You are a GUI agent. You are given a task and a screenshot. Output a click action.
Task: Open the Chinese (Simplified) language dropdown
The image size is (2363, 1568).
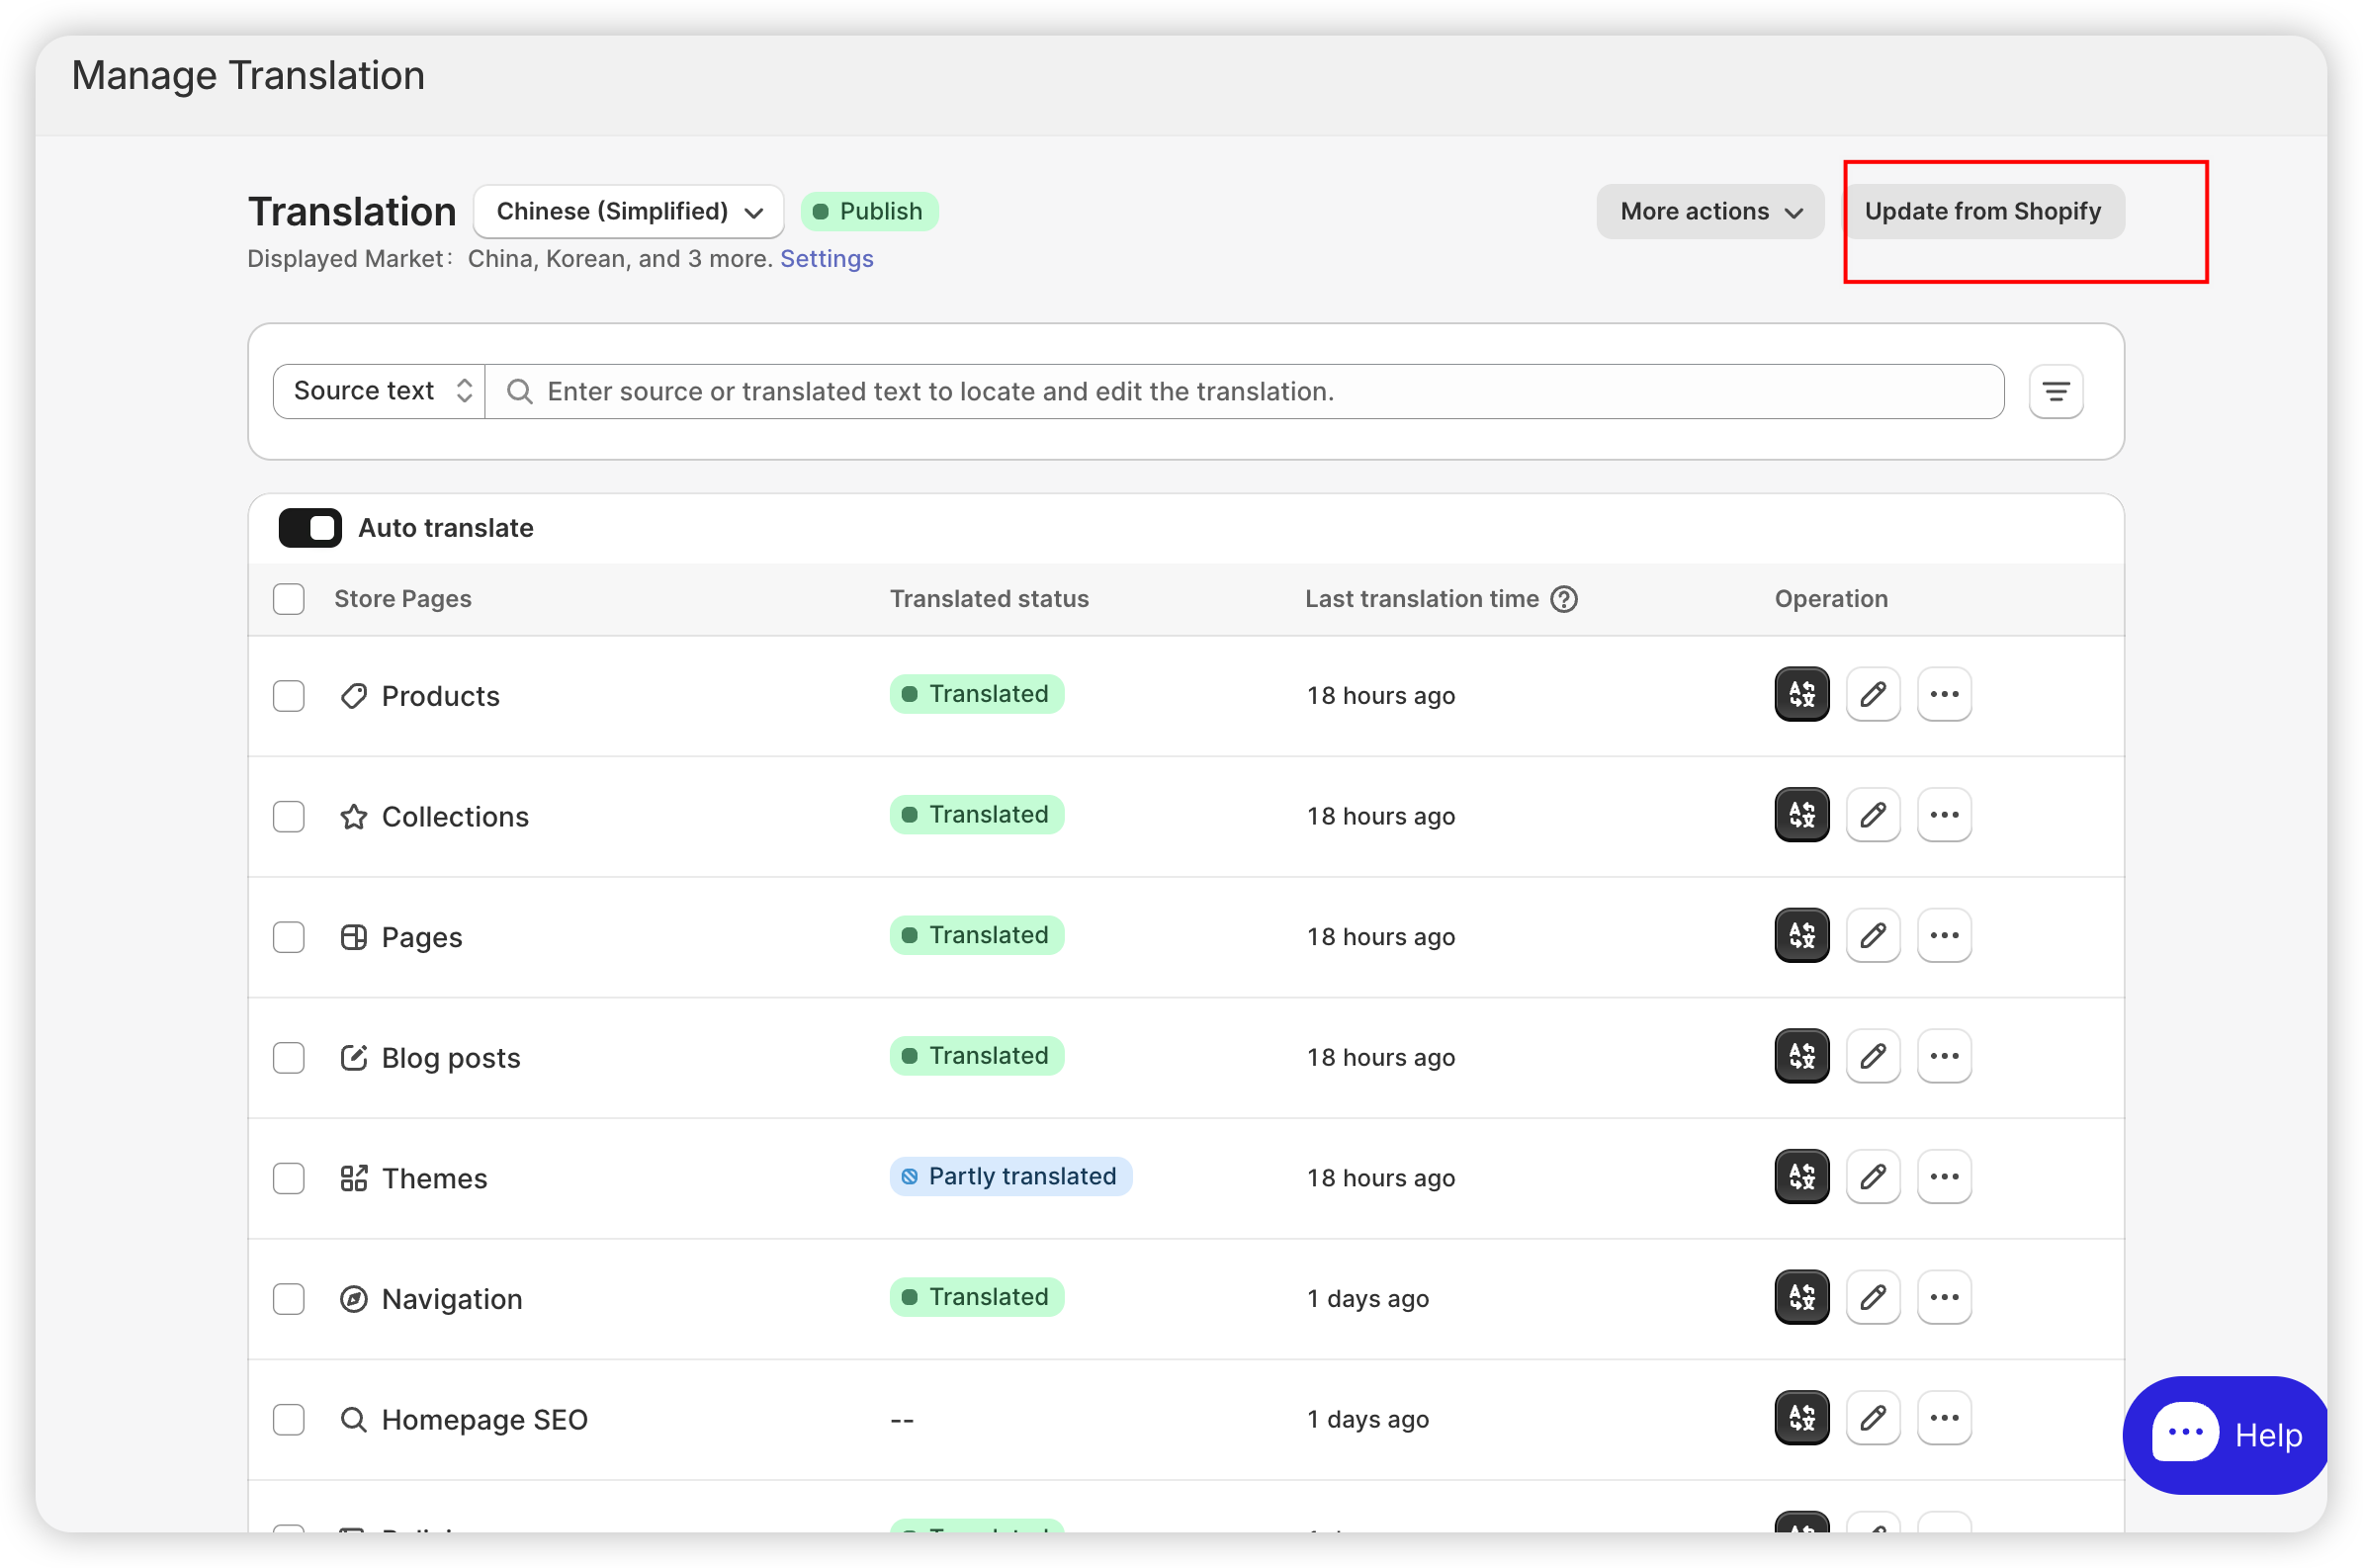click(628, 211)
